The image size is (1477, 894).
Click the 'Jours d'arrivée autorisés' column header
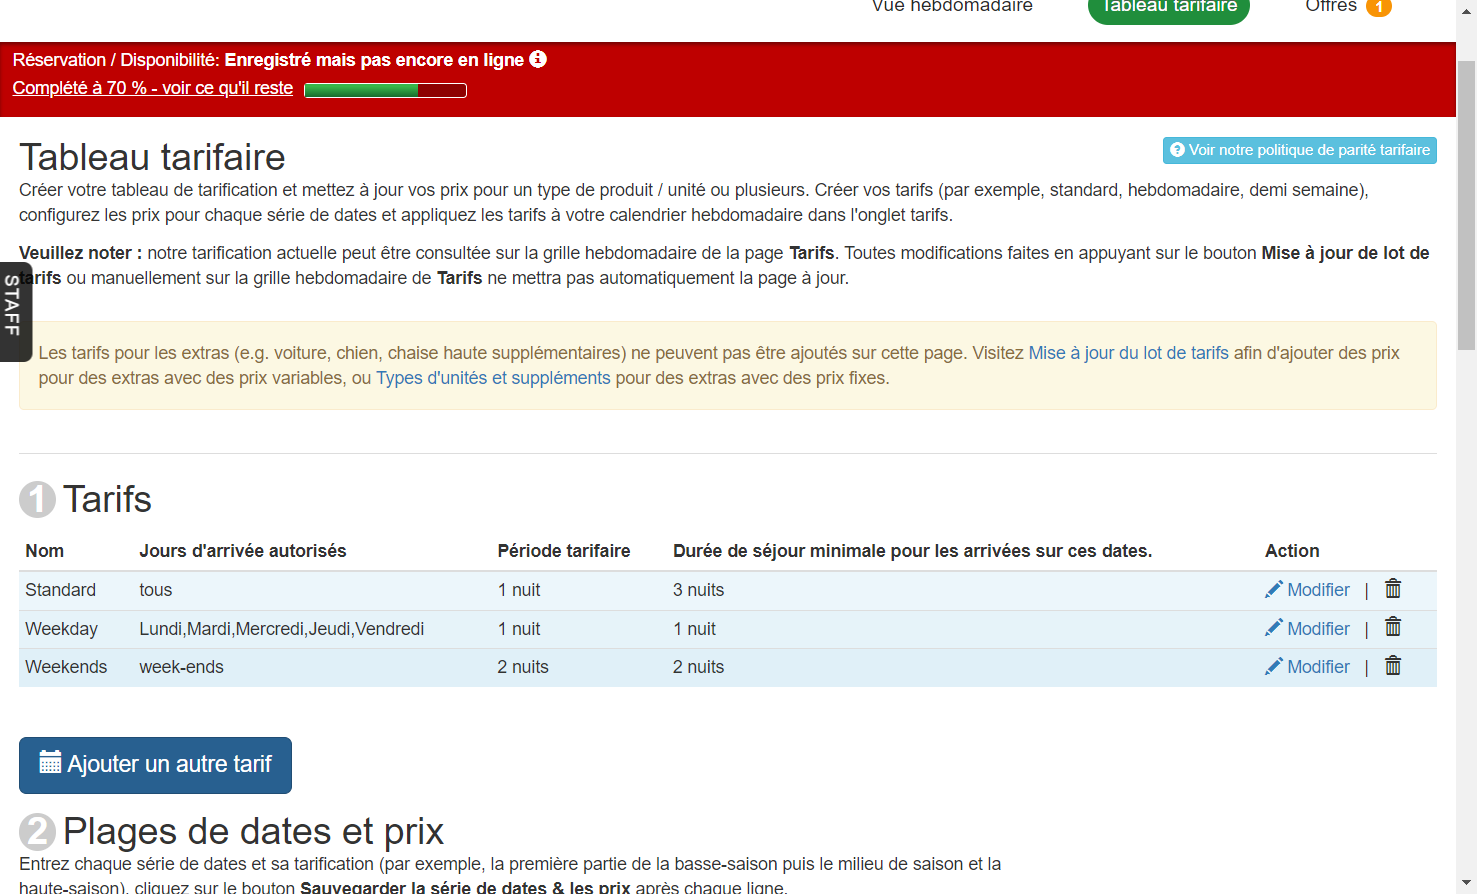(243, 551)
